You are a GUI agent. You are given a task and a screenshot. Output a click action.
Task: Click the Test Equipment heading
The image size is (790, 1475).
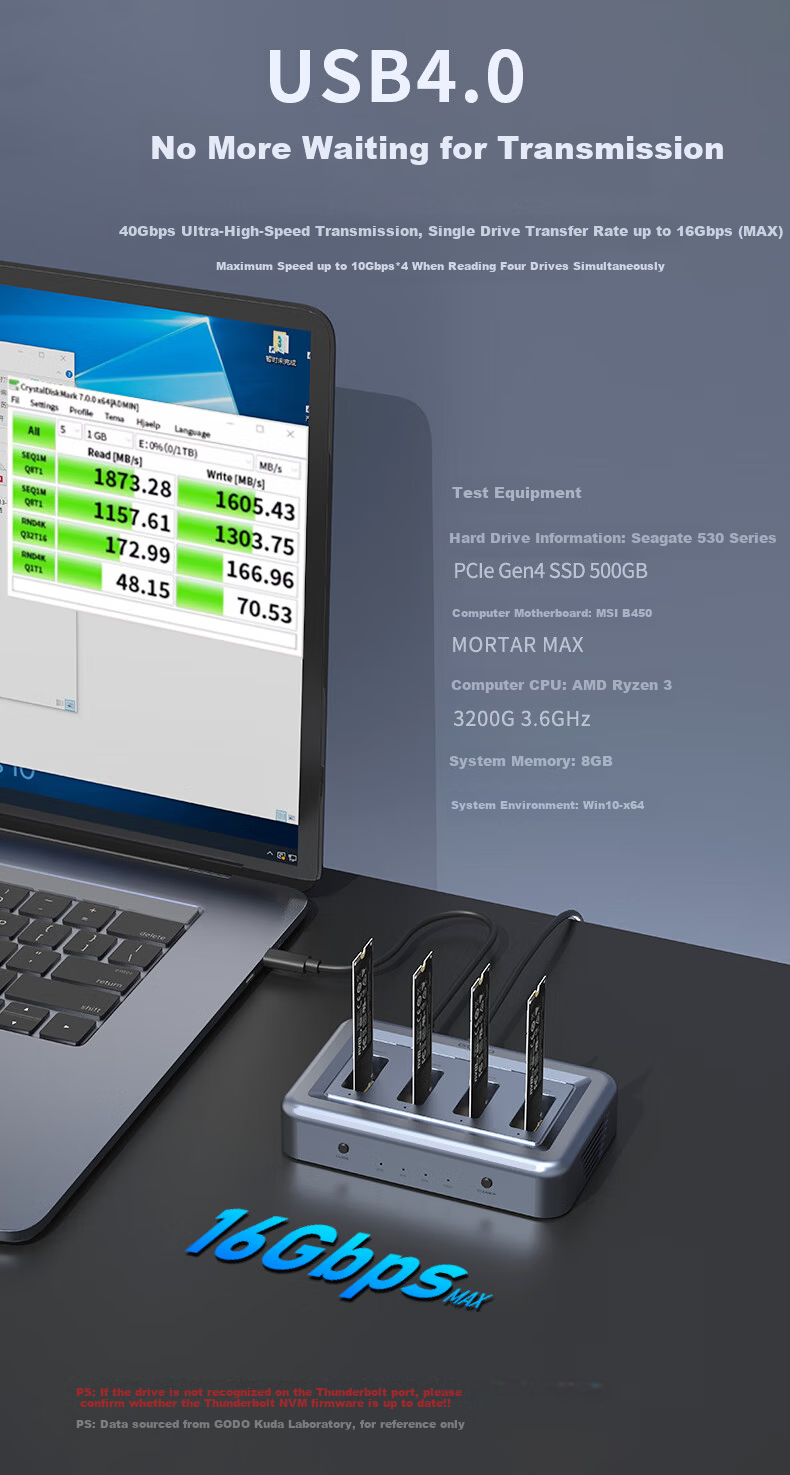(x=516, y=493)
